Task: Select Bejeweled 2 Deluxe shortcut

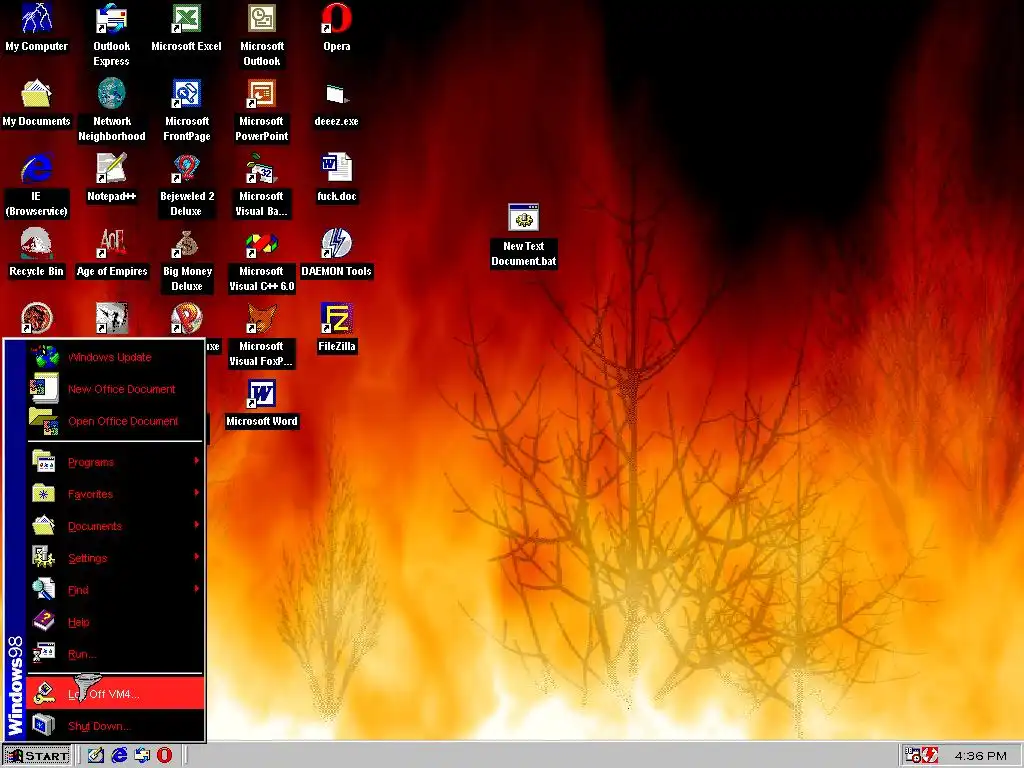Action: click(186, 185)
